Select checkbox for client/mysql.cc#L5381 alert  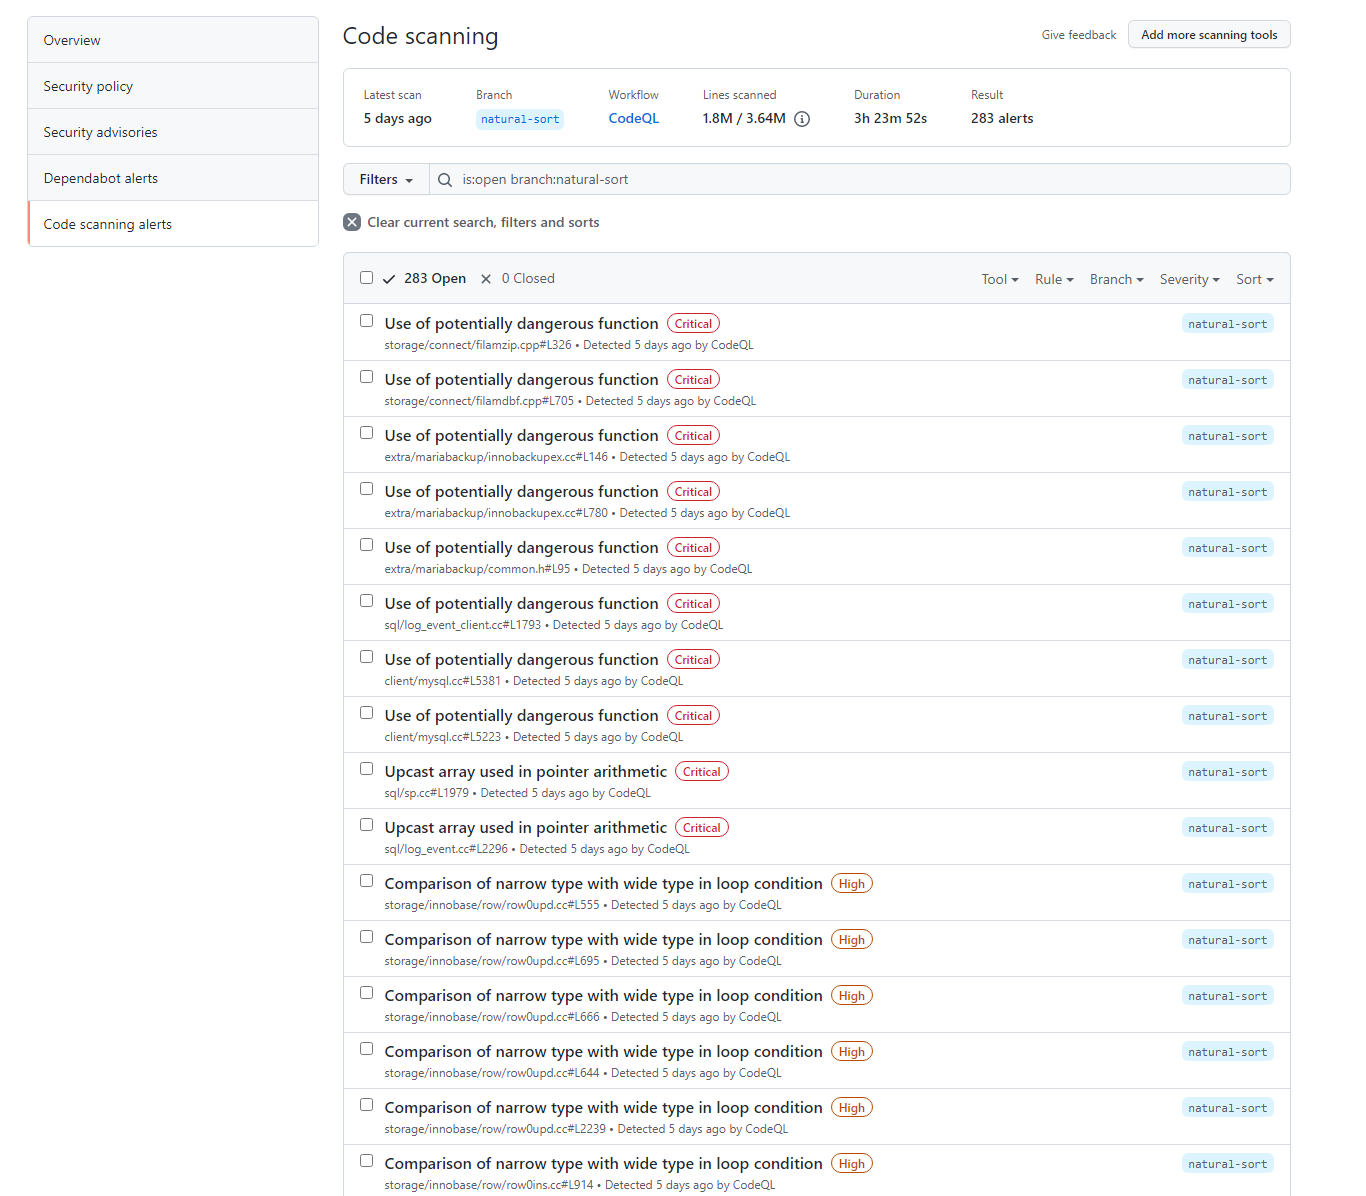click(x=366, y=657)
